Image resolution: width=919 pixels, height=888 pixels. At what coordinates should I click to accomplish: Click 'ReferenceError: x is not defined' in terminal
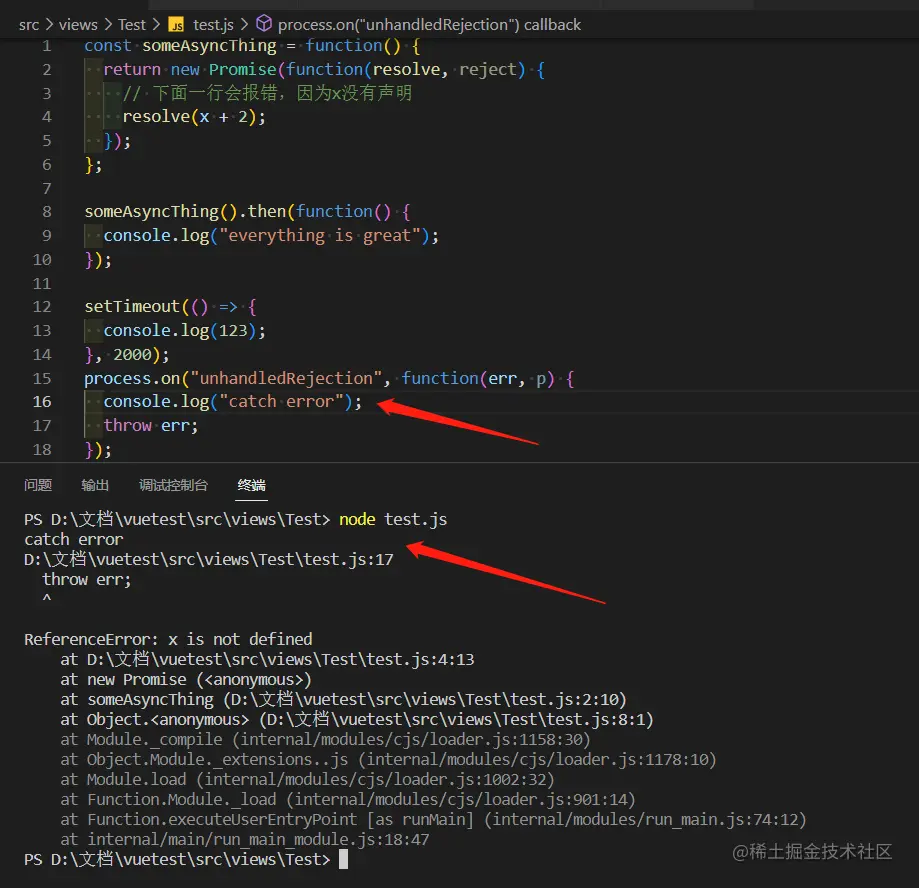168,639
